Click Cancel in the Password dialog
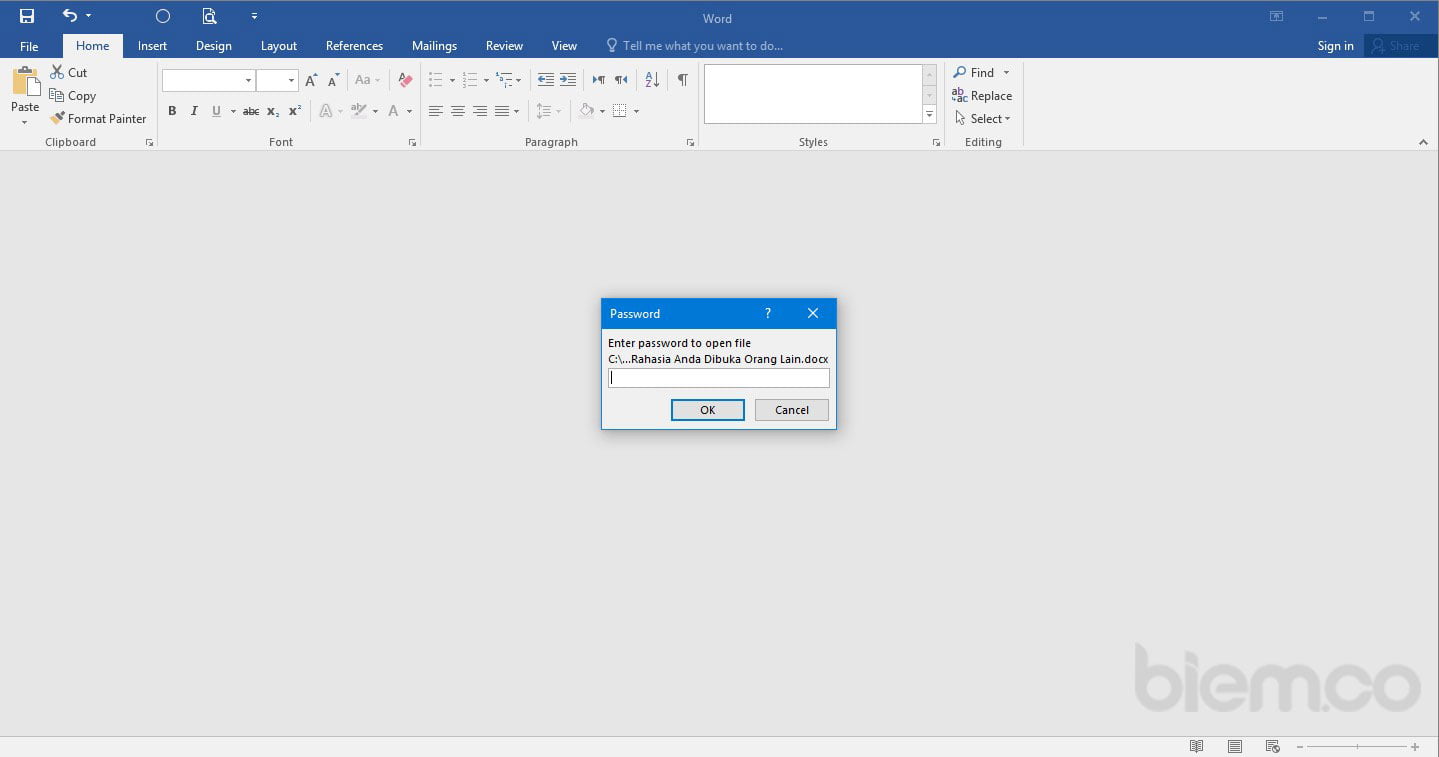The image size is (1439, 757). tap(791, 410)
